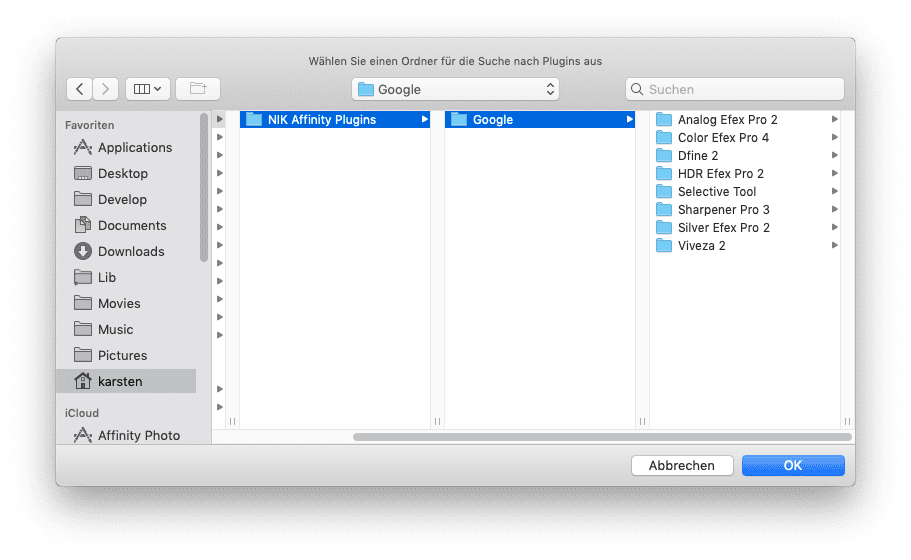Screen dimensions: 911x560
Task: Click the horizontal scrollbar below columns
Action: 602,437
